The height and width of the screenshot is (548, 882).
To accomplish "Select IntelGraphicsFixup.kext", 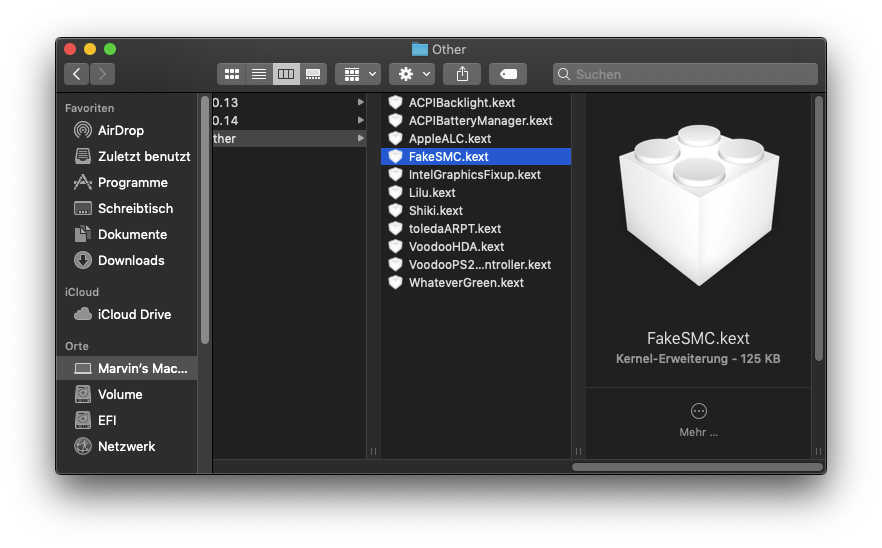I will click(476, 174).
